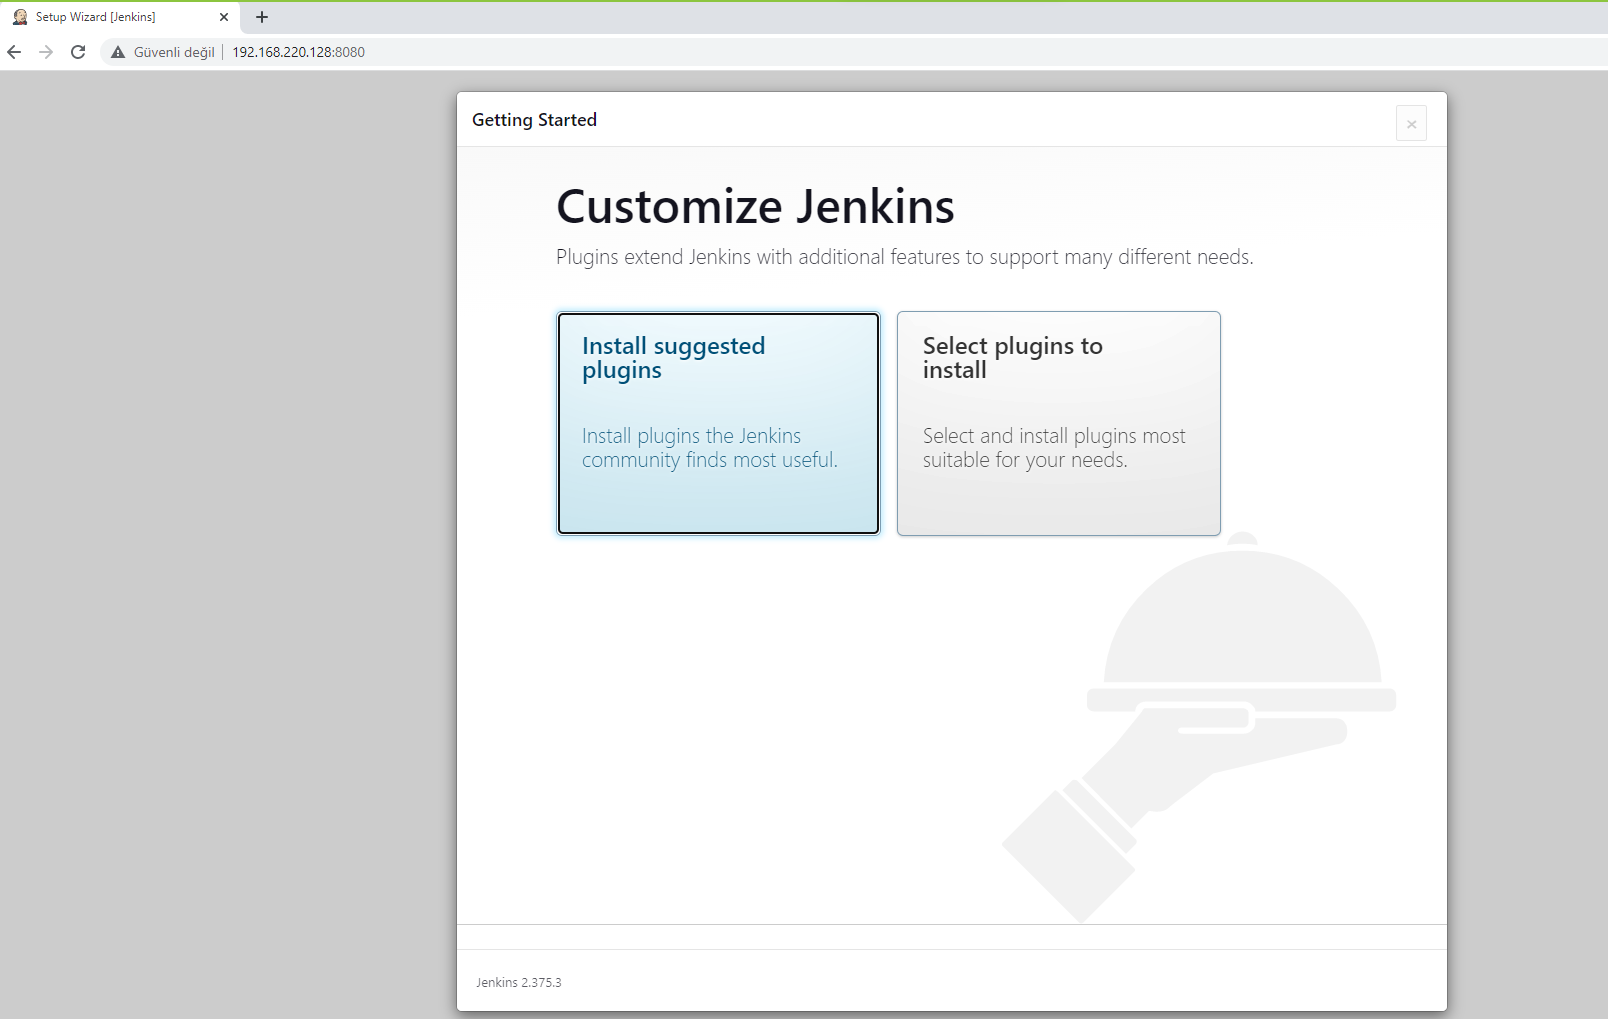Reload the Jenkins setup page
Screen dimensions: 1608x1019
[x=78, y=52]
